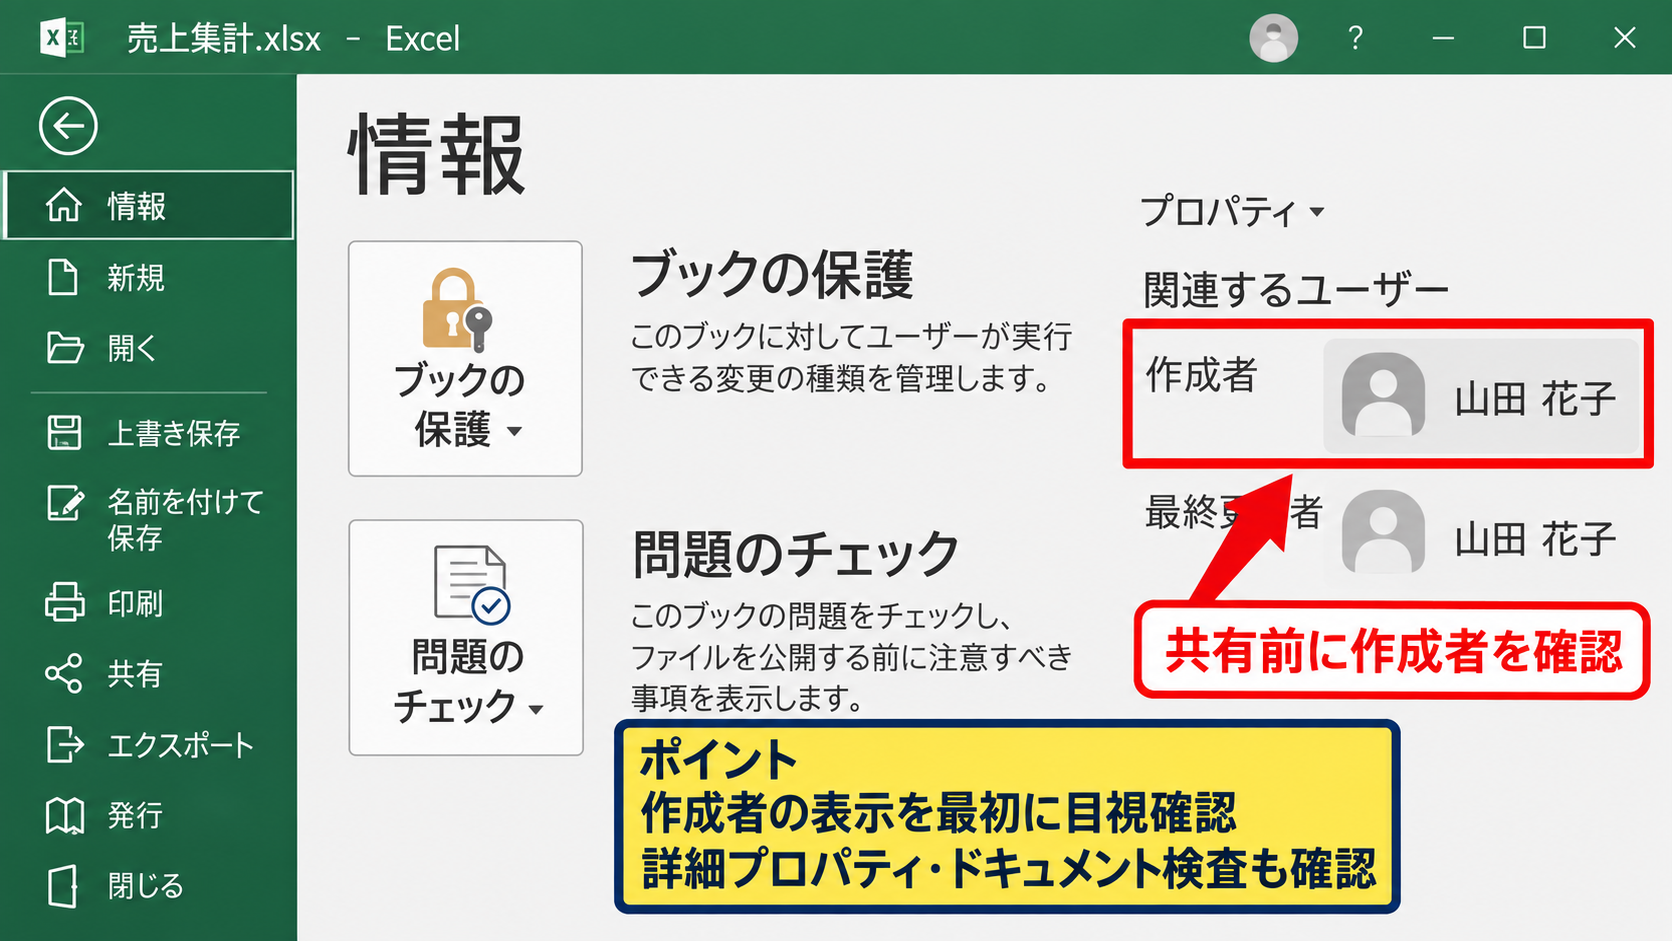Image resolution: width=1672 pixels, height=941 pixels.
Task: Click the question mark help icon
Action: point(1355,38)
